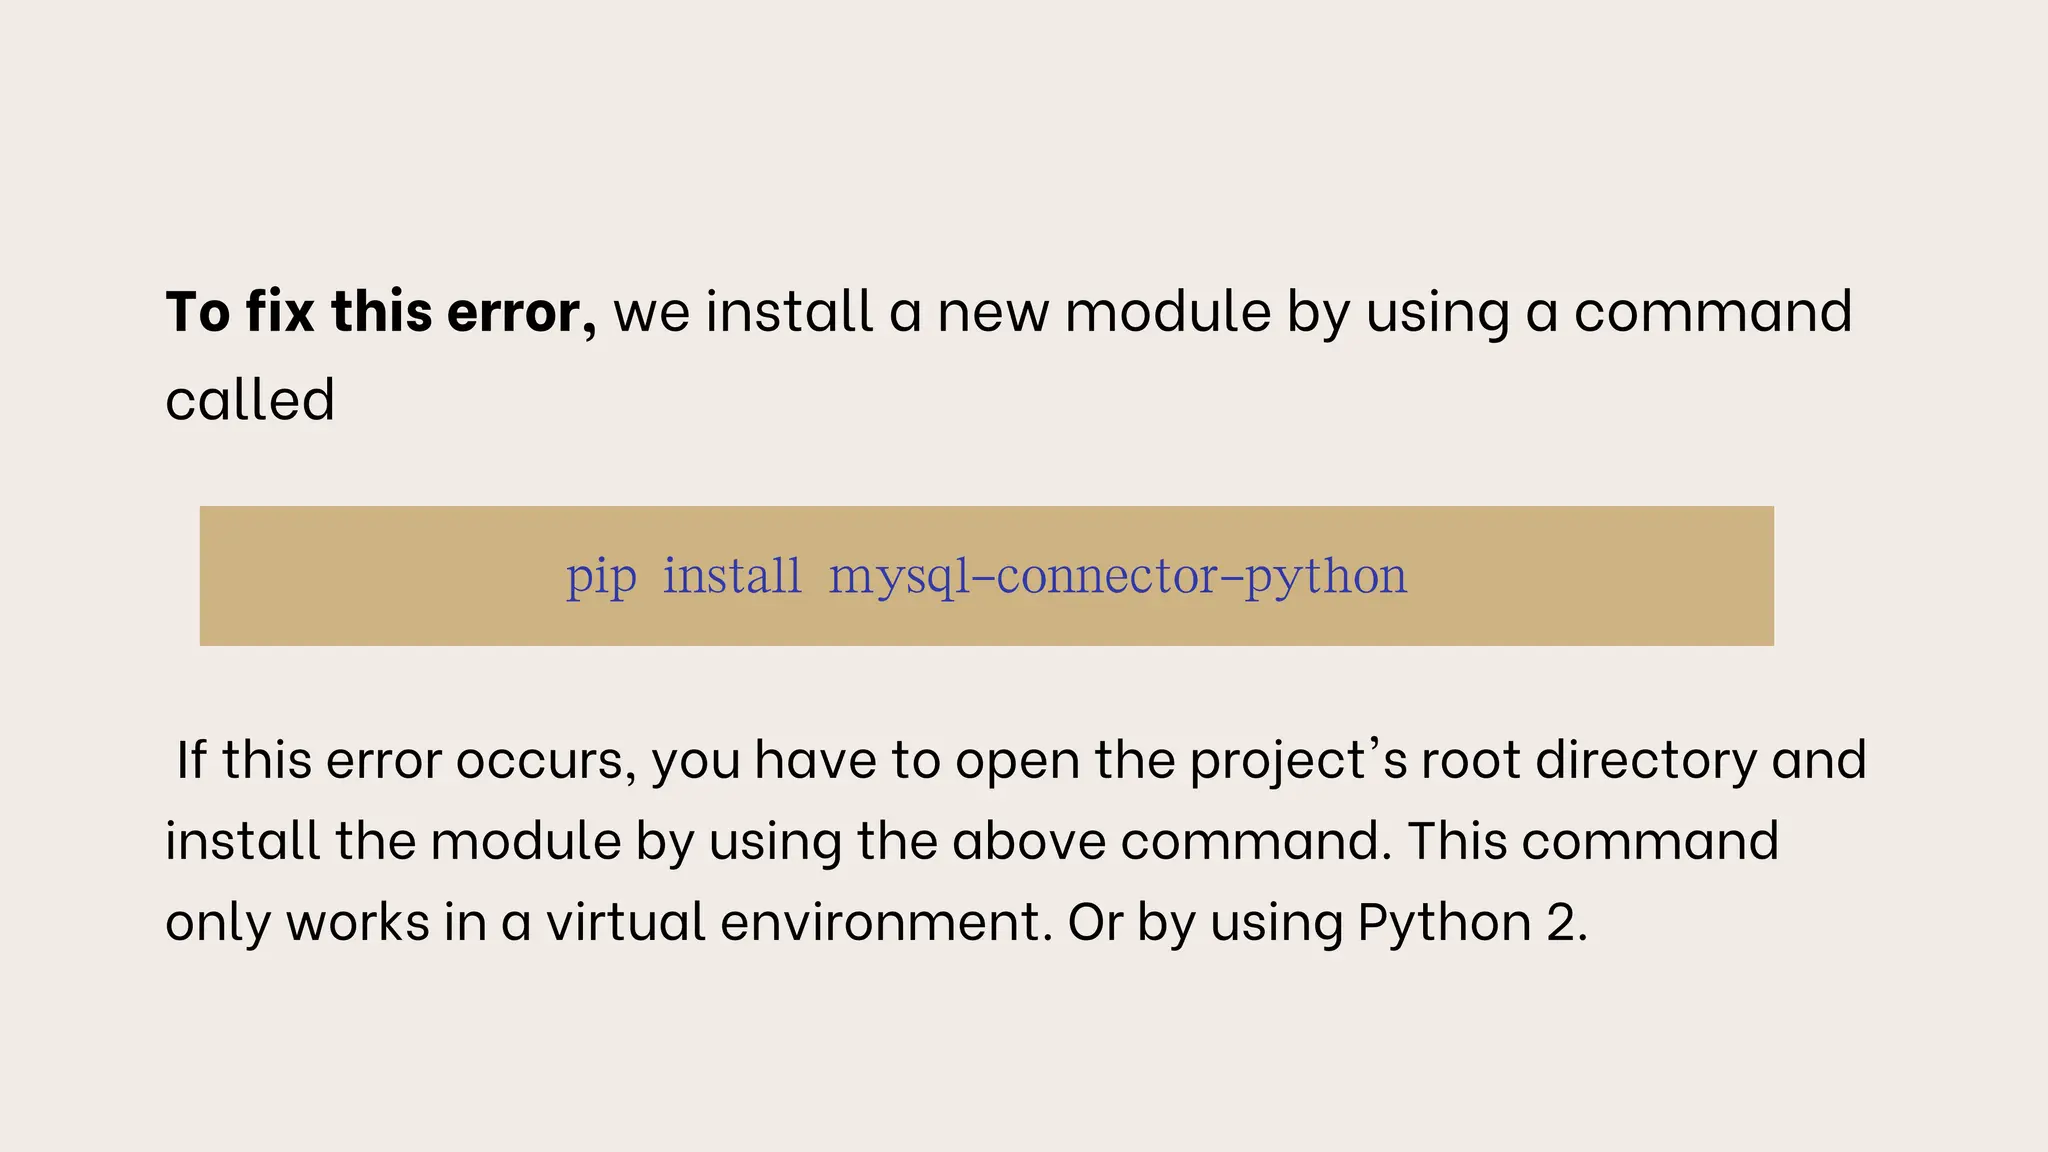Click the word "called" on the second line

[x=250, y=400]
